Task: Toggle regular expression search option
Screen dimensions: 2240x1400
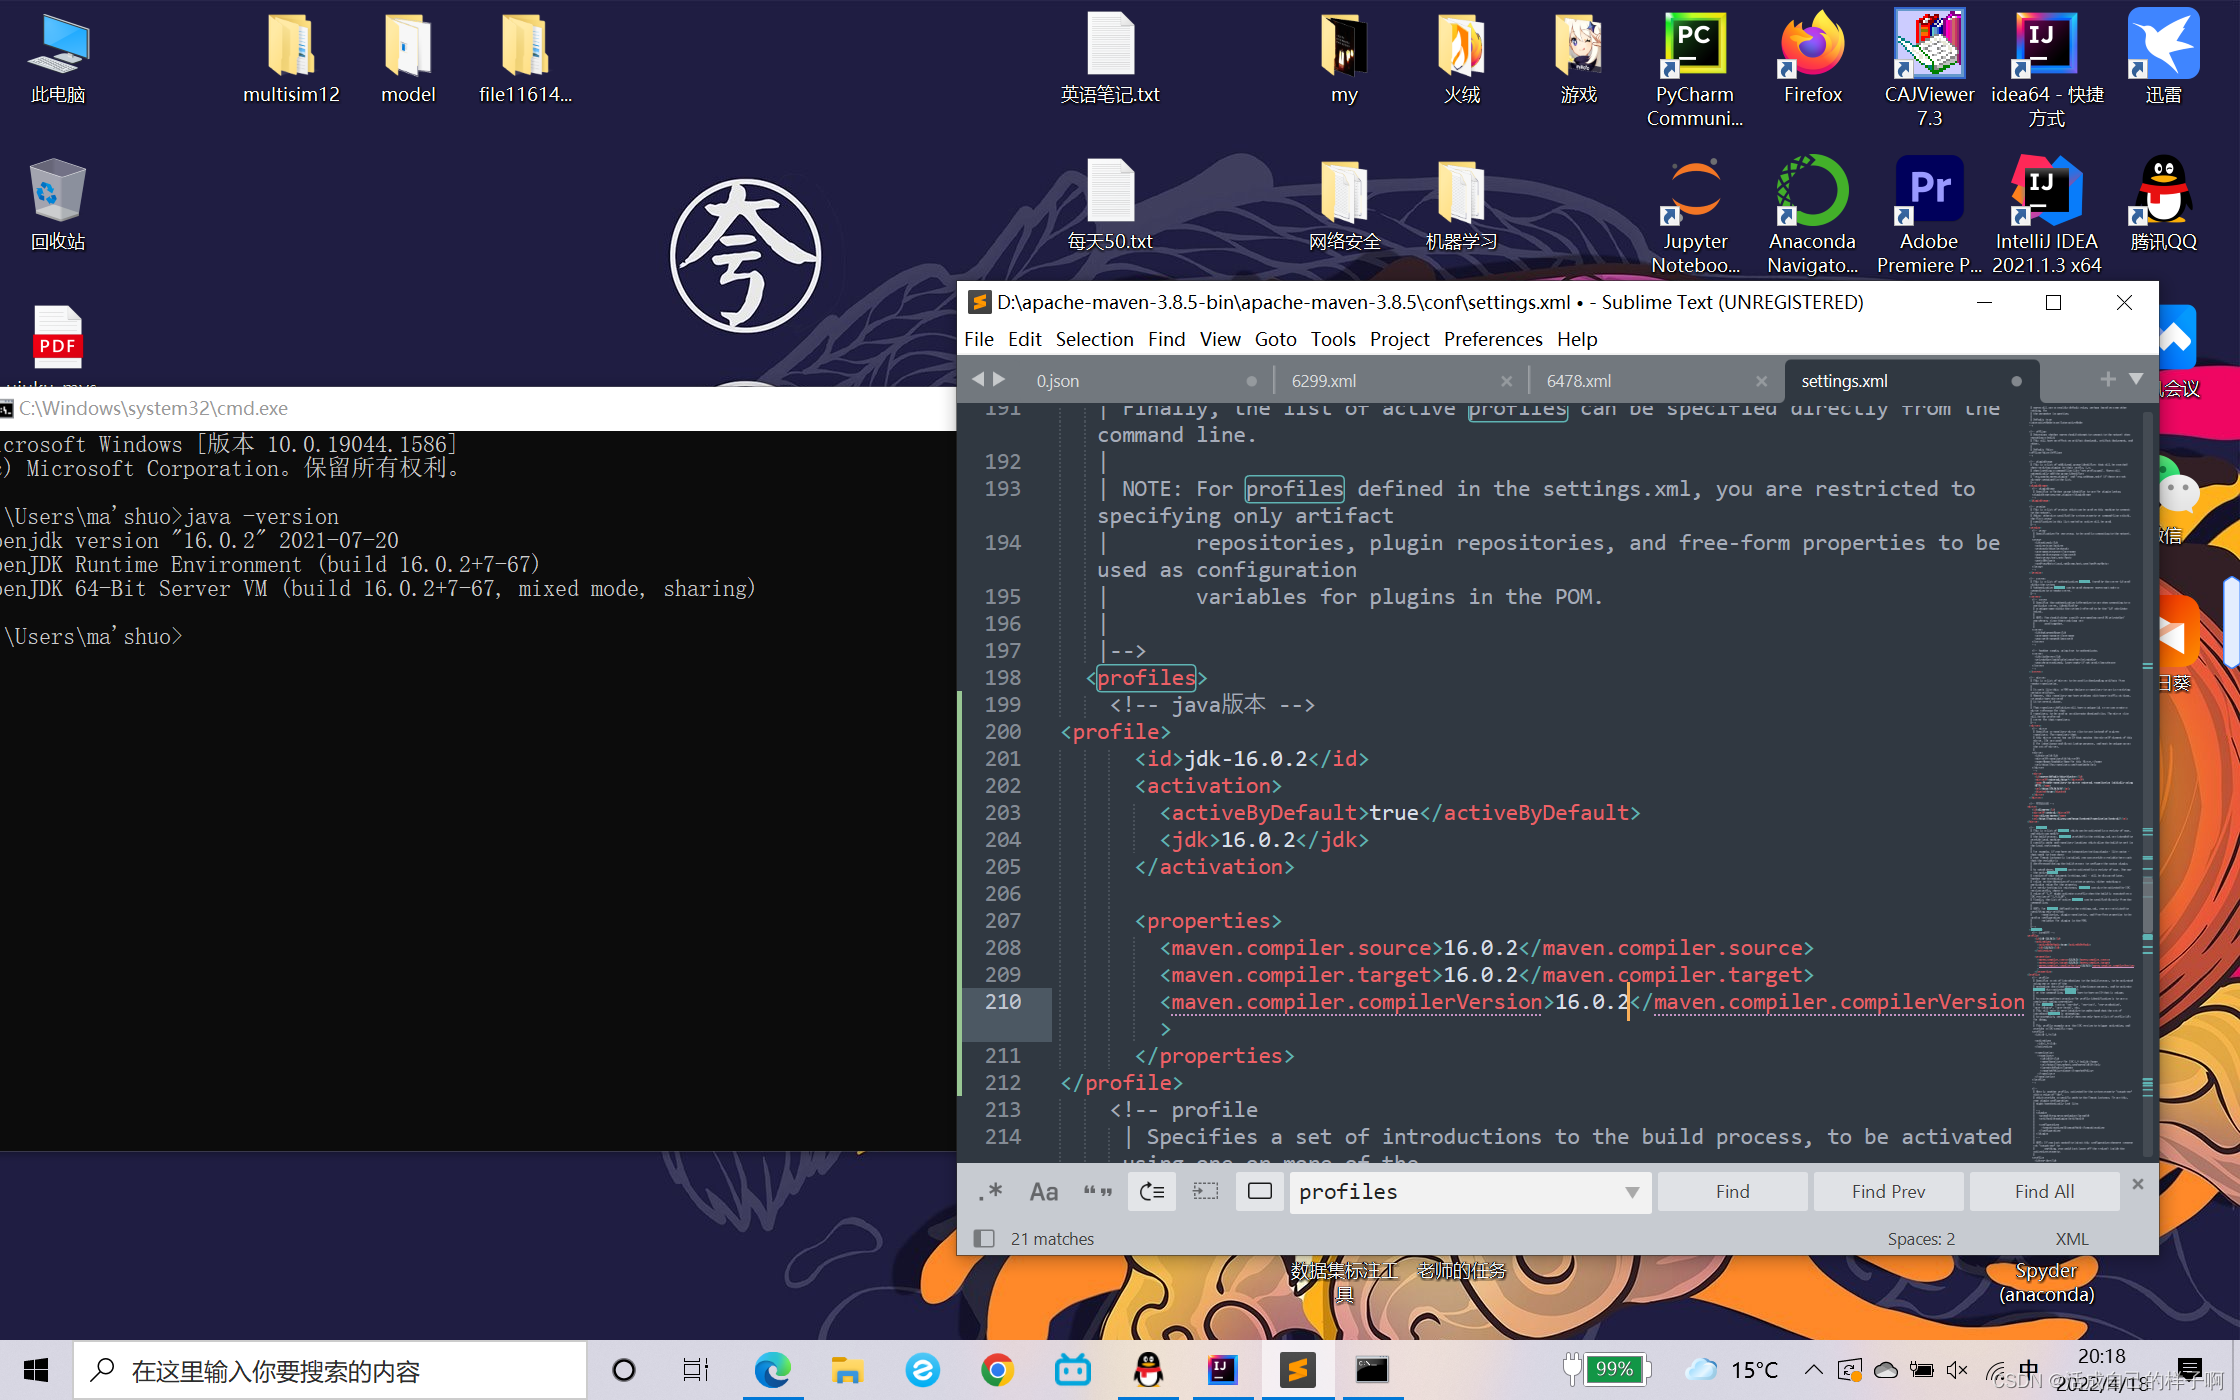Action: [x=990, y=1191]
